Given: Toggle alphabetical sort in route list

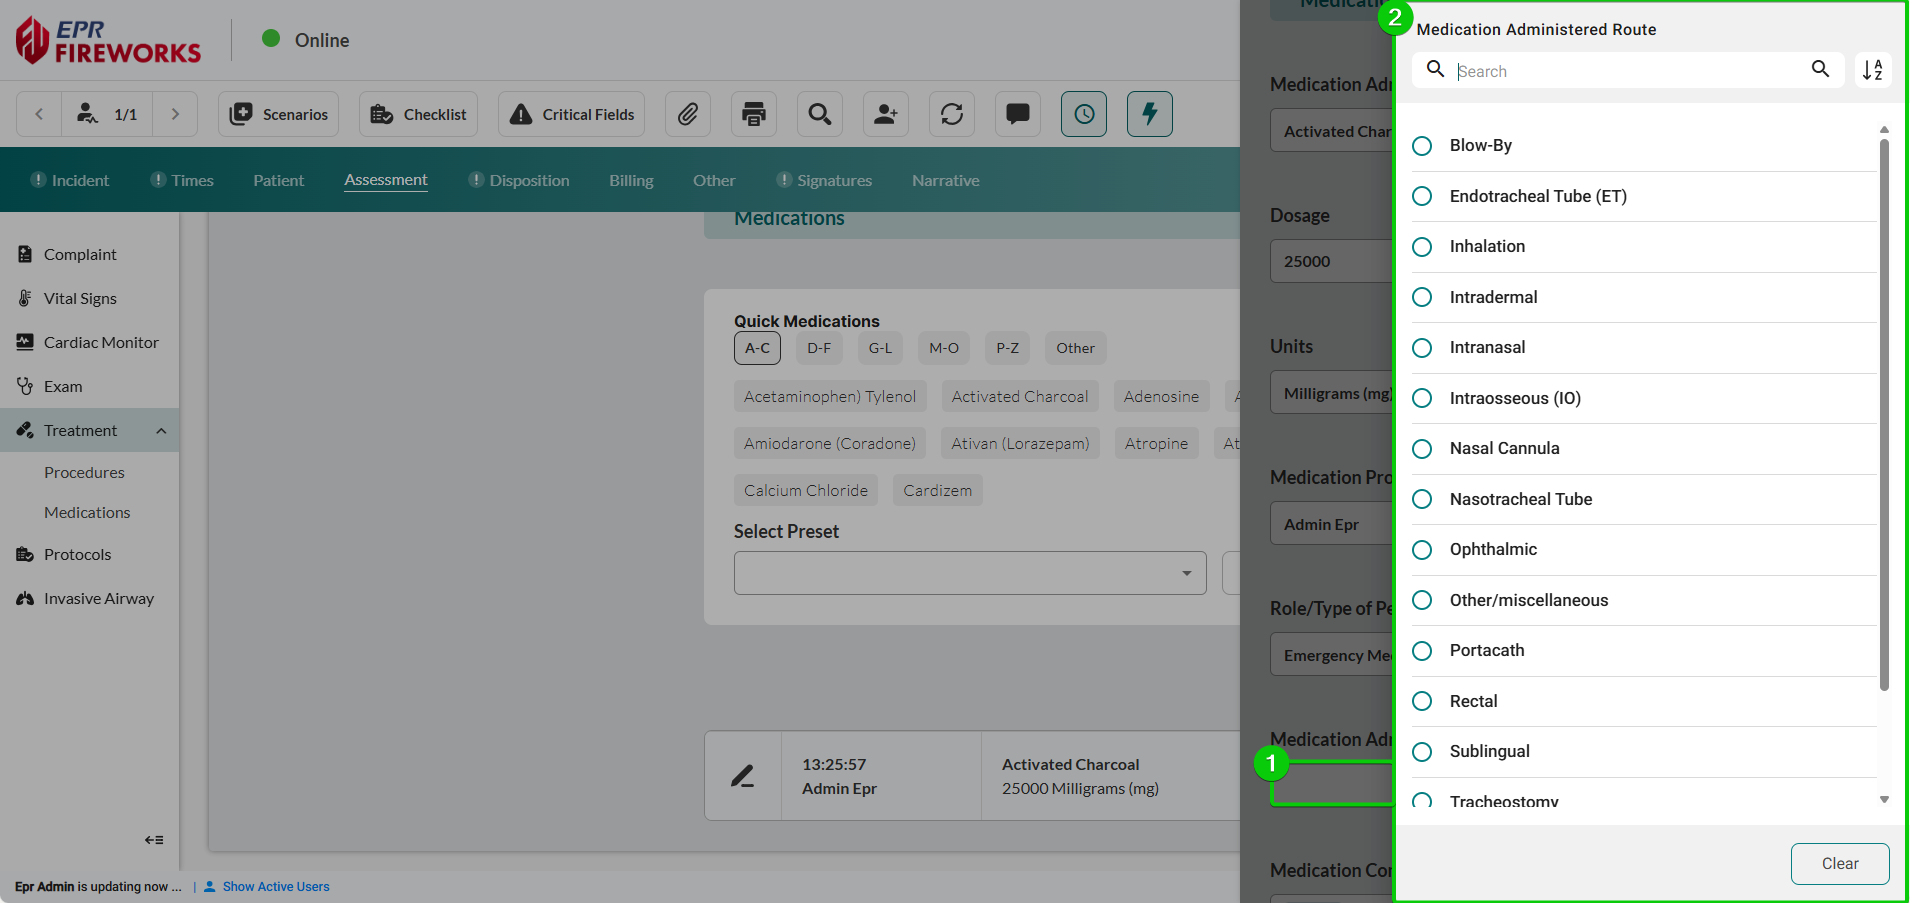Looking at the screenshot, I should click(x=1872, y=70).
